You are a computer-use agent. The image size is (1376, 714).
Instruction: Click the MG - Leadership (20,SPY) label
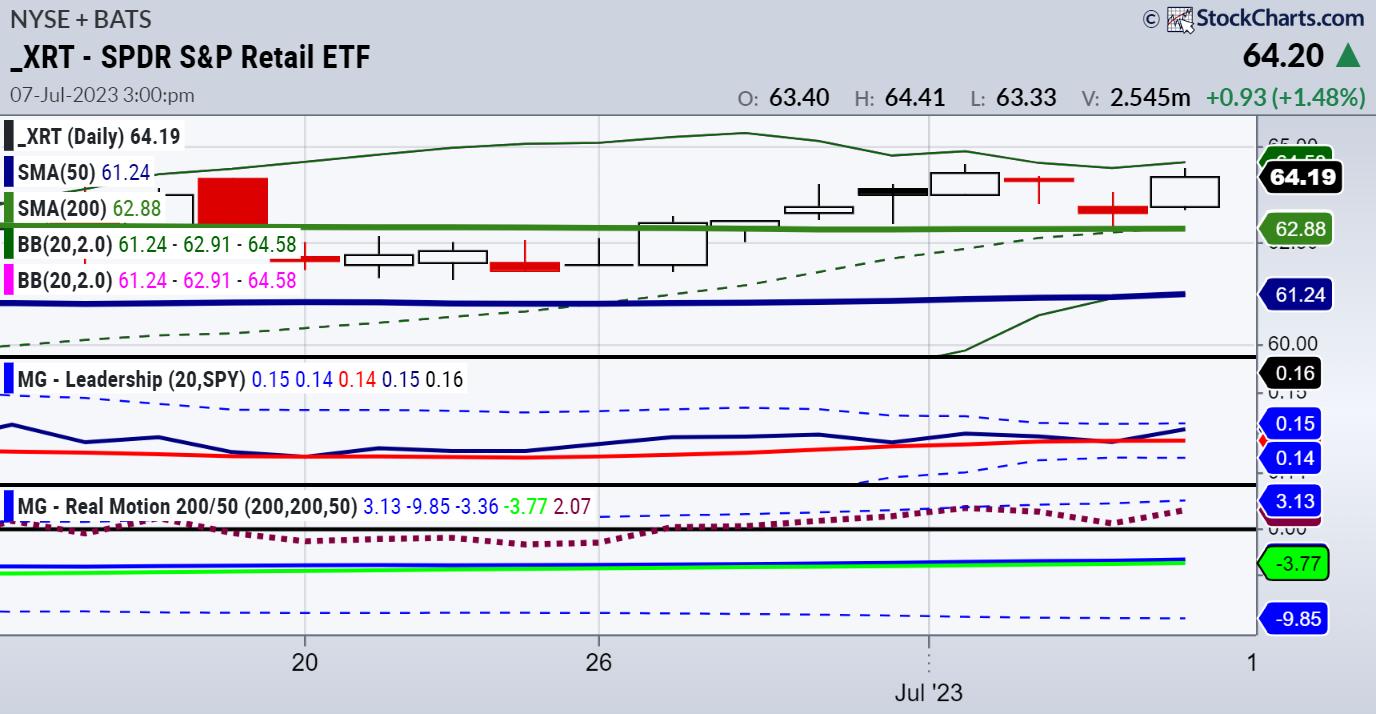(x=130, y=380)
